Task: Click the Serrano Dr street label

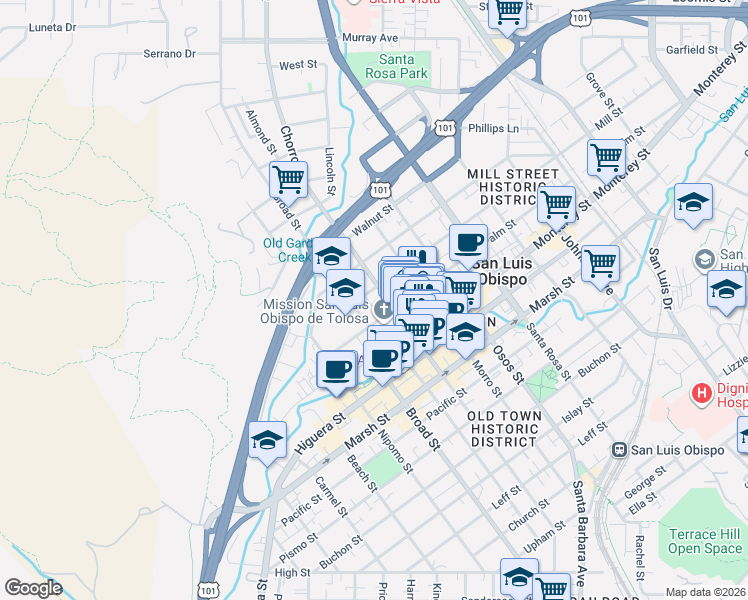Action: (170, 53)
